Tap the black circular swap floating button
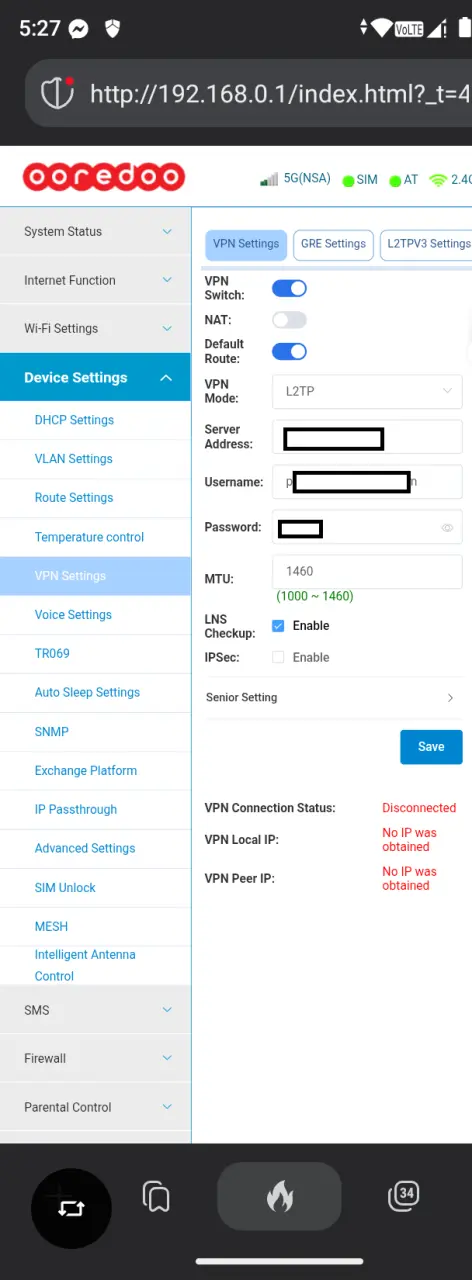Screen dimensions: 472x1280 pos(71,1208)
